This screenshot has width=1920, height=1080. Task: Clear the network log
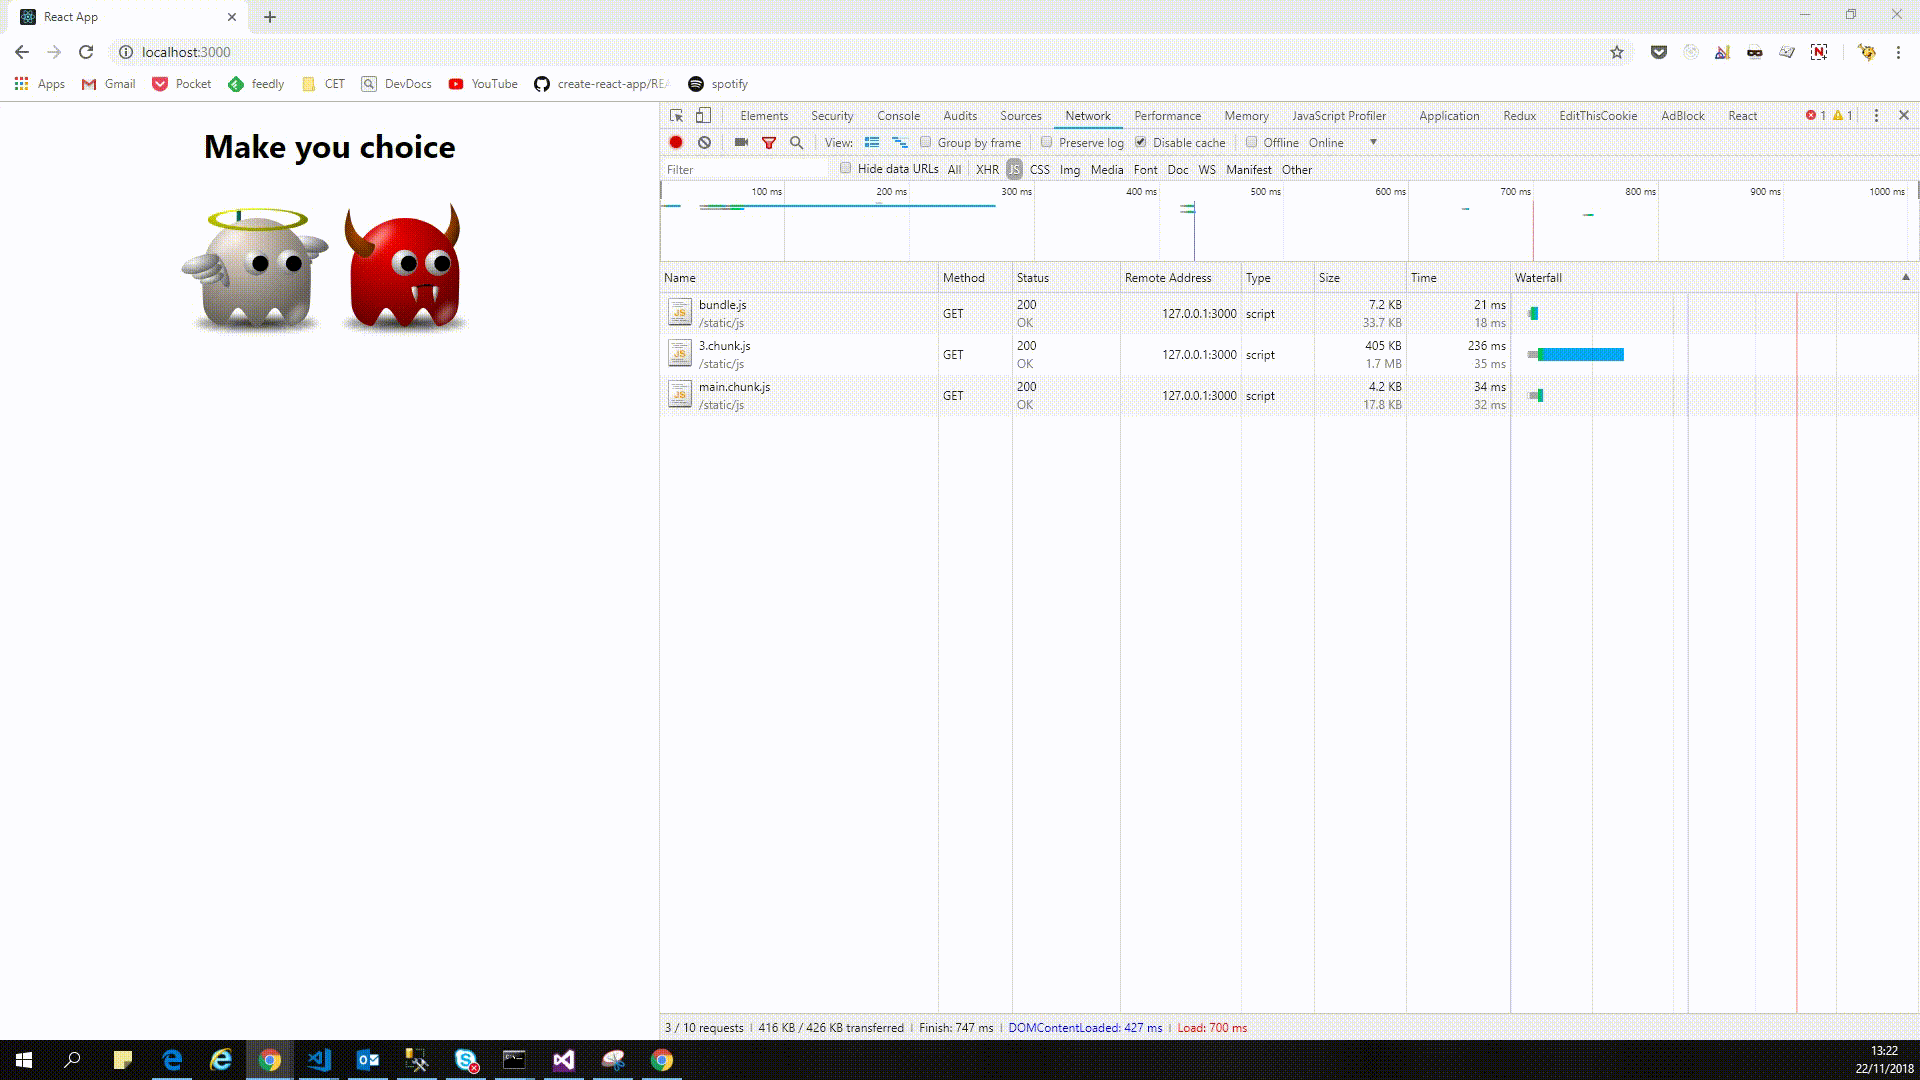704,143
